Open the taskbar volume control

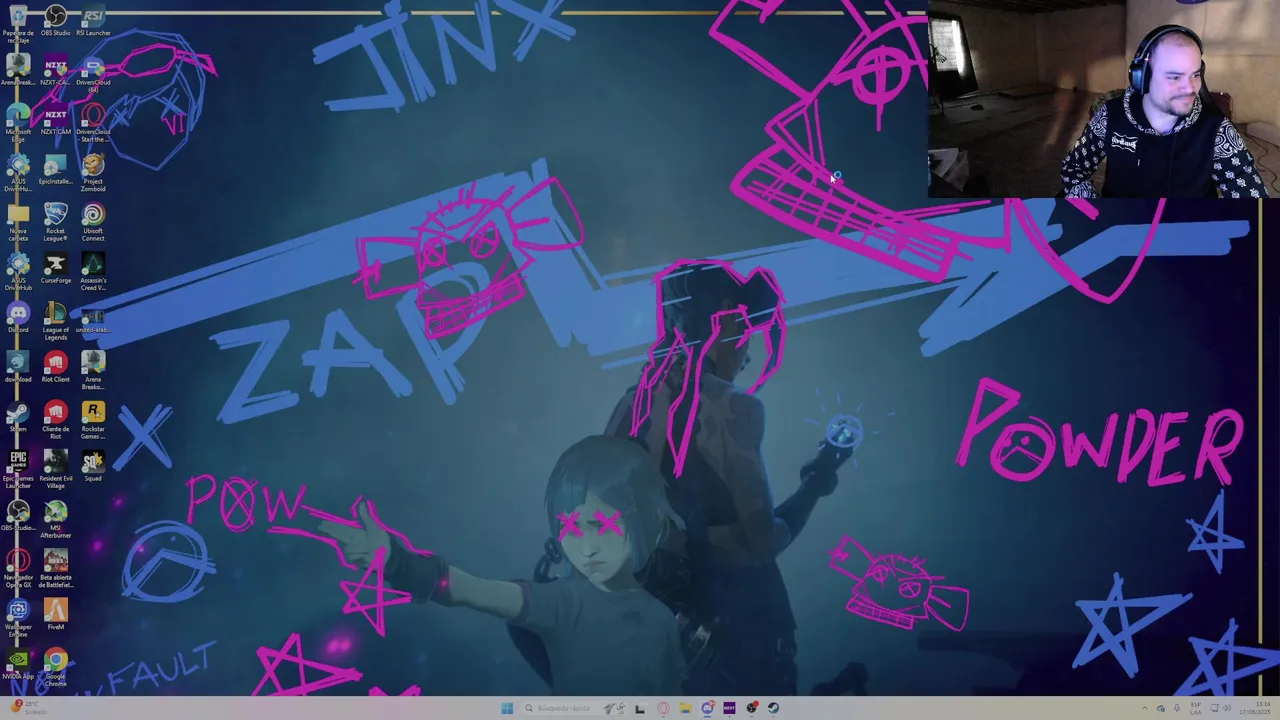click(1227, 708)
